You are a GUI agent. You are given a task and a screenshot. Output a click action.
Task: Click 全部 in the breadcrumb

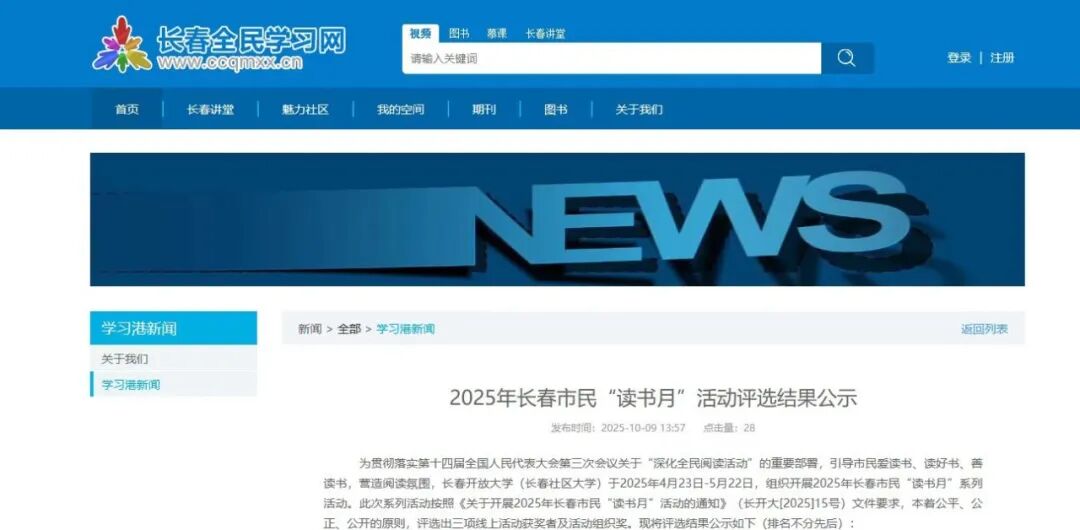[x=349, y=329]
